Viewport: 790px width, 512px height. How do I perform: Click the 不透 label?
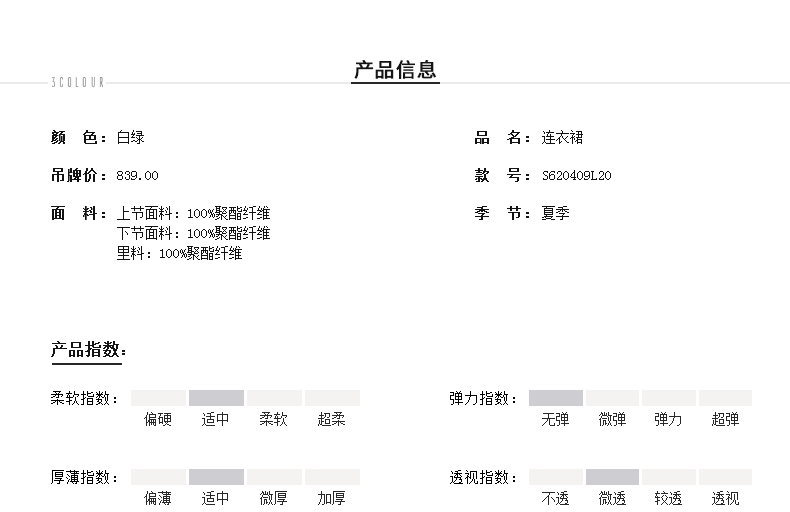point(555,498)
